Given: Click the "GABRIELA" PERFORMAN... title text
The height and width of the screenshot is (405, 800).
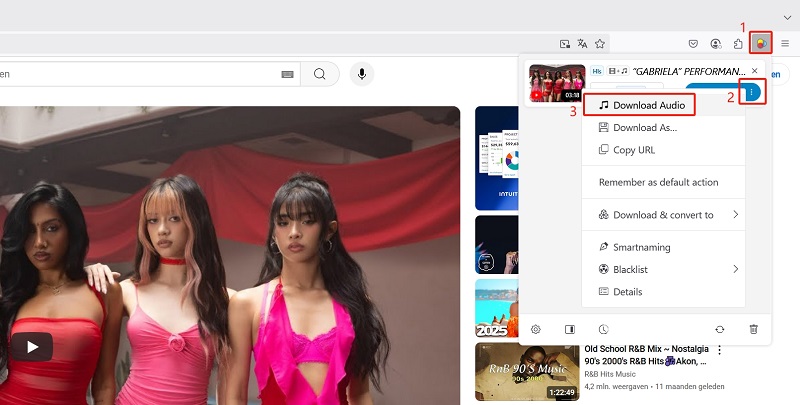Looking at the screenshot, I should click(689, 71).
